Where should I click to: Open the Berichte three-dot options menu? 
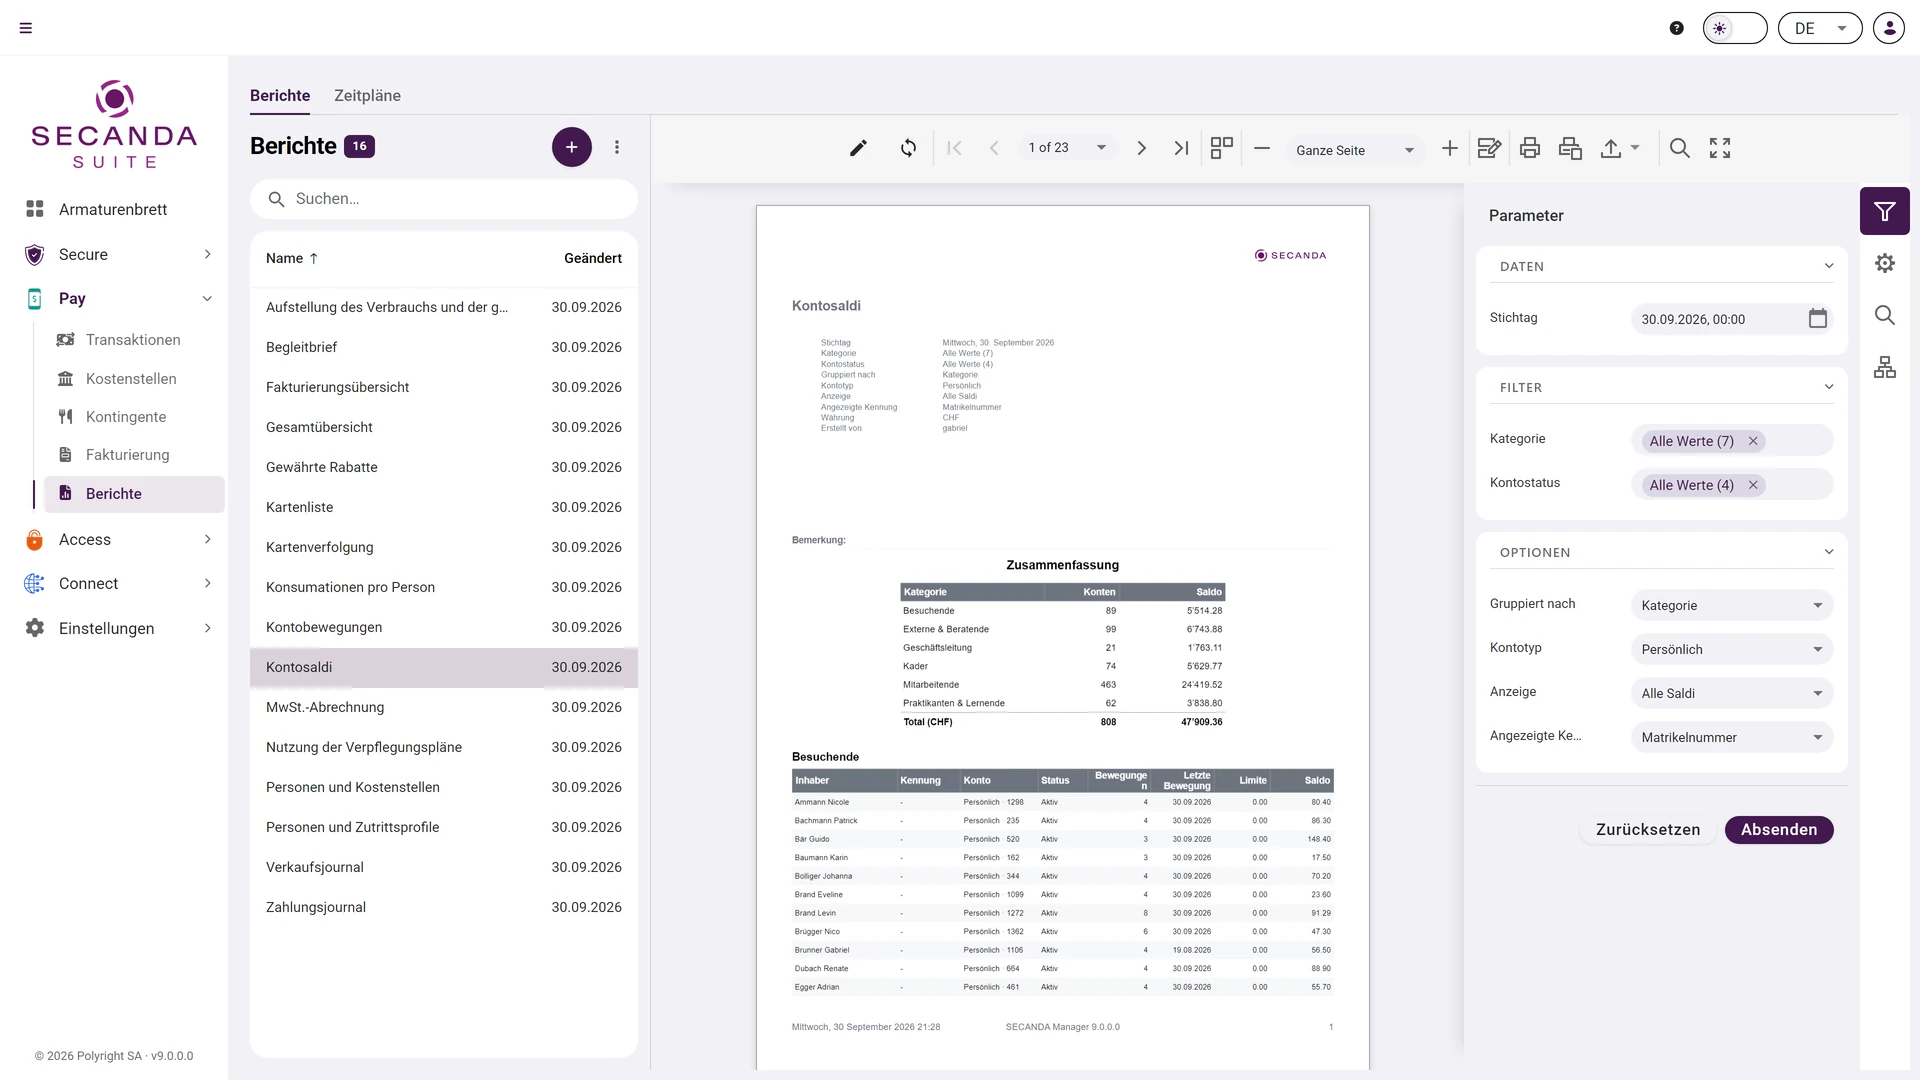(x=617, y=147)
